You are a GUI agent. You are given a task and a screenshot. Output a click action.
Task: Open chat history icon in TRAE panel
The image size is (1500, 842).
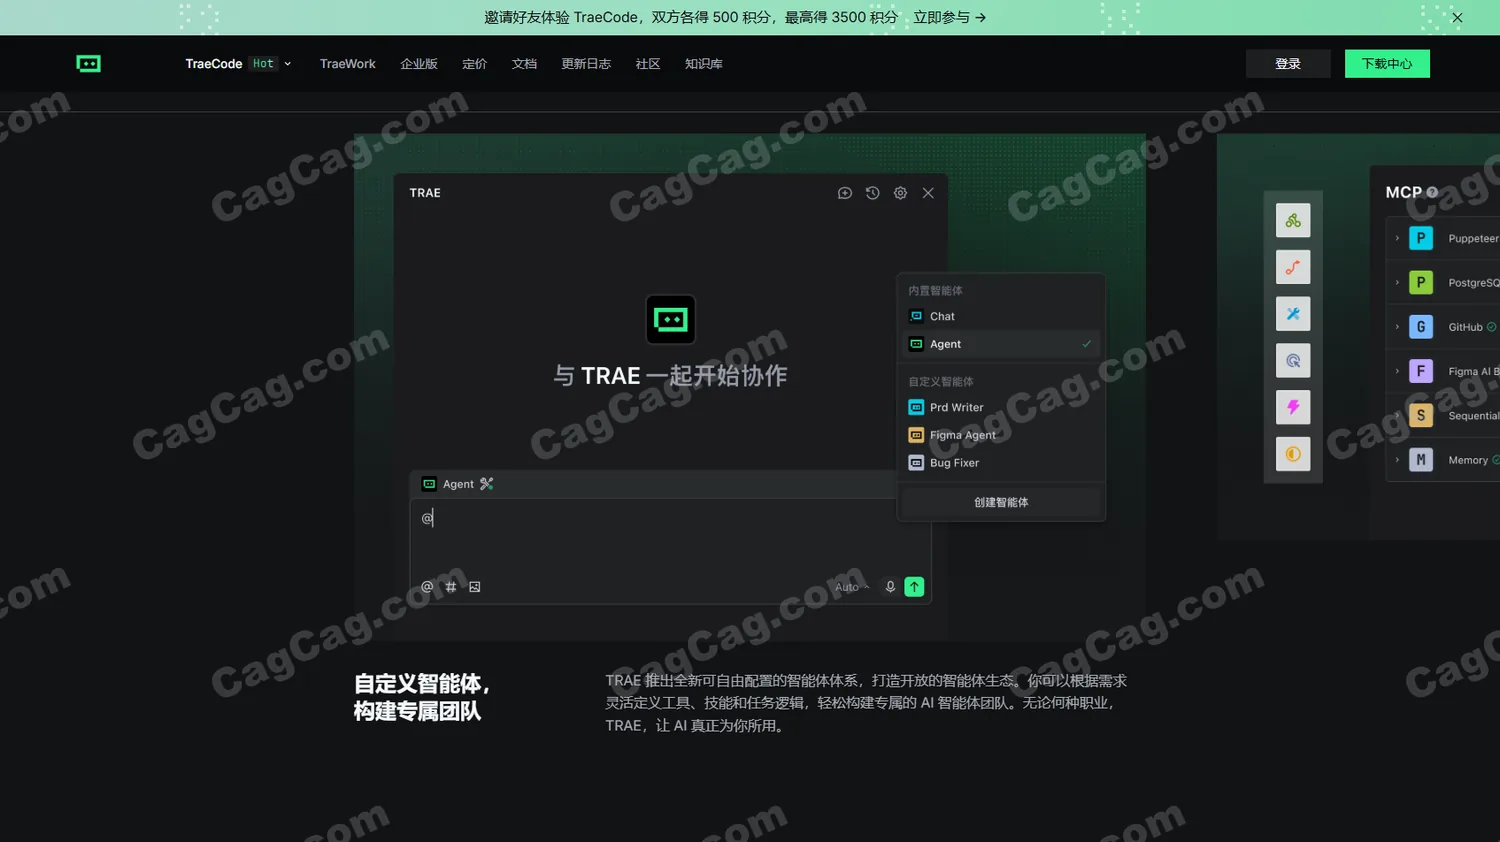click(873, 193)
